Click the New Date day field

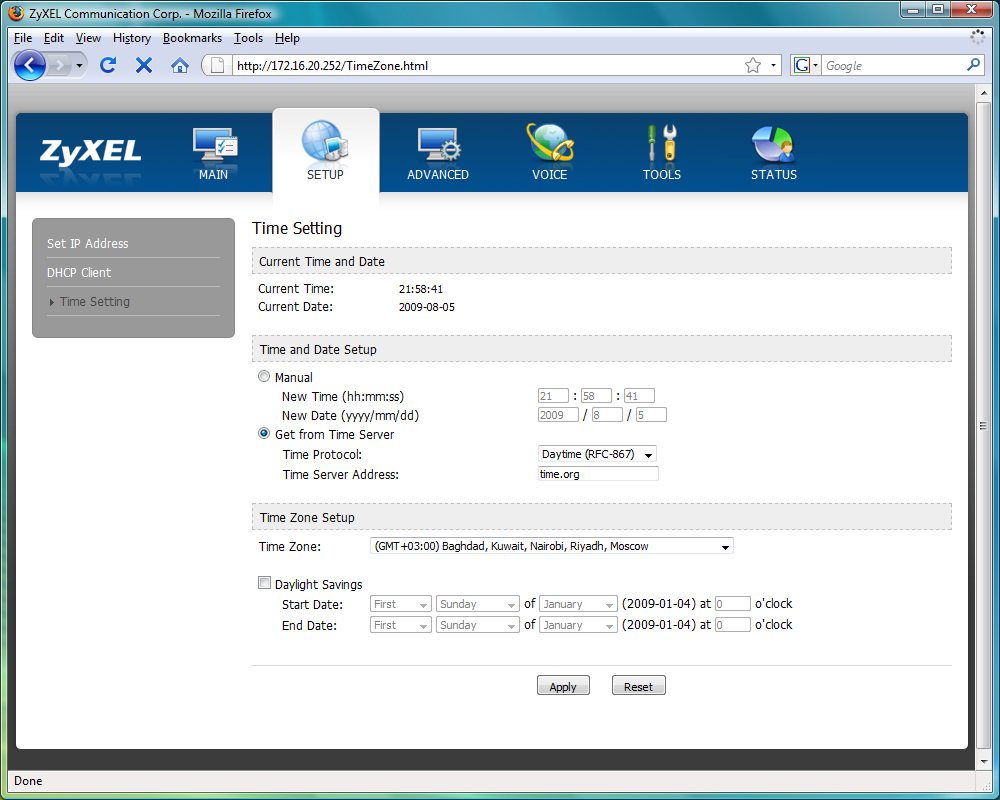click(651, 415)
